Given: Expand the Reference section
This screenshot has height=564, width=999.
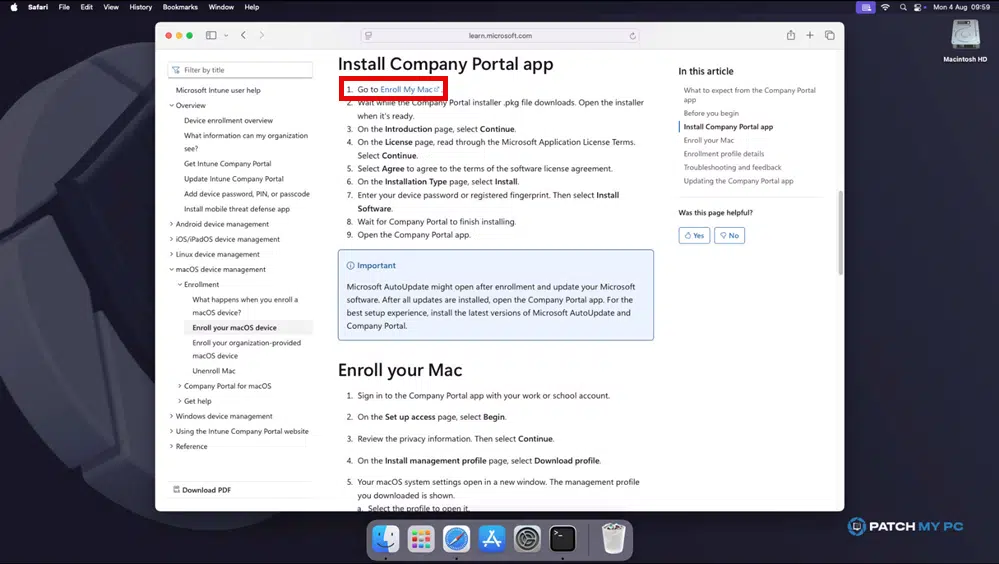Looking at the screenshot, I should (171, 446).
